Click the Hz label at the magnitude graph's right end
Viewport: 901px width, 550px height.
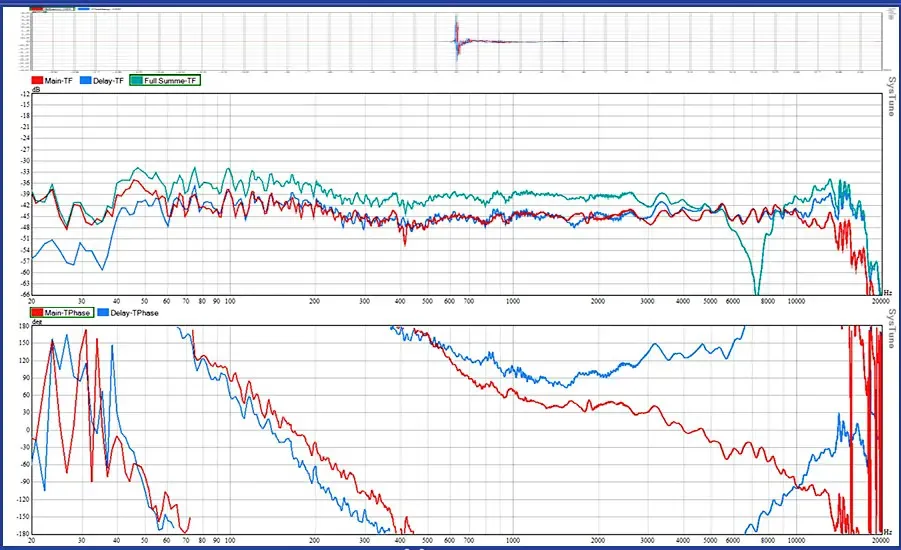pyautogui.click(x=887, y=291)
